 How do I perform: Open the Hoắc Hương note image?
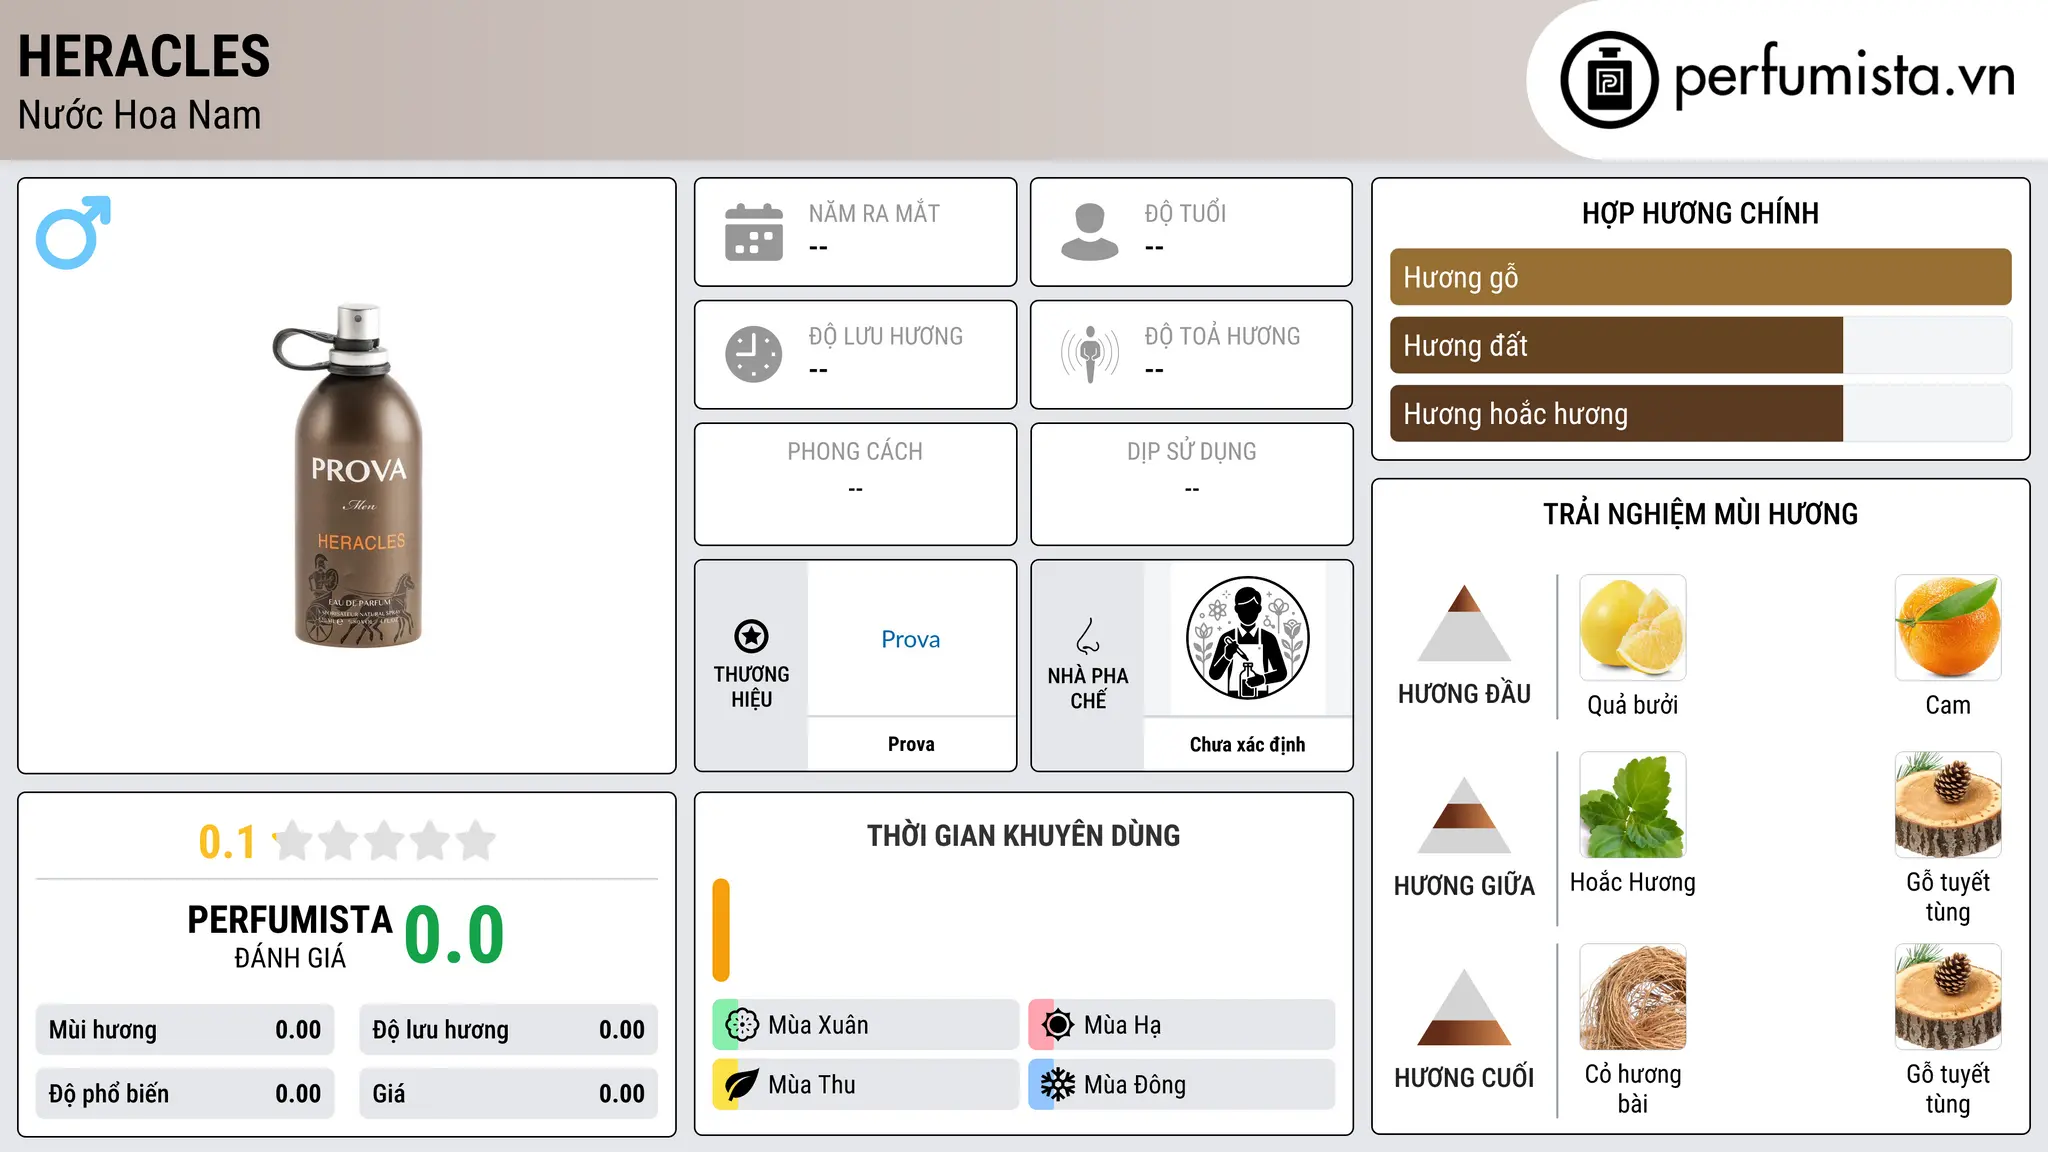pos(1633,805)
